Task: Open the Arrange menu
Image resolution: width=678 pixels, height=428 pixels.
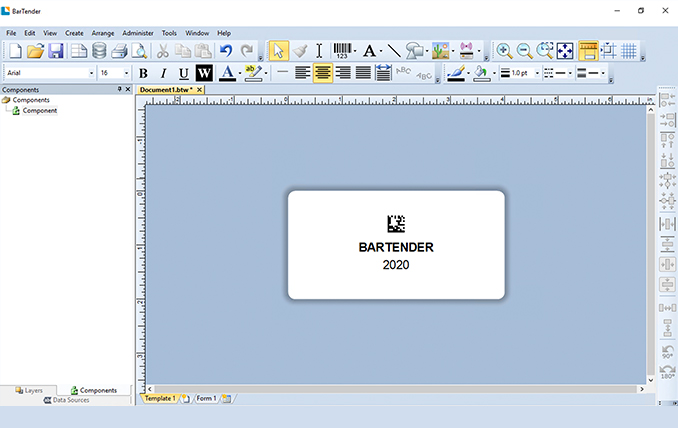Action: point(103,33)
